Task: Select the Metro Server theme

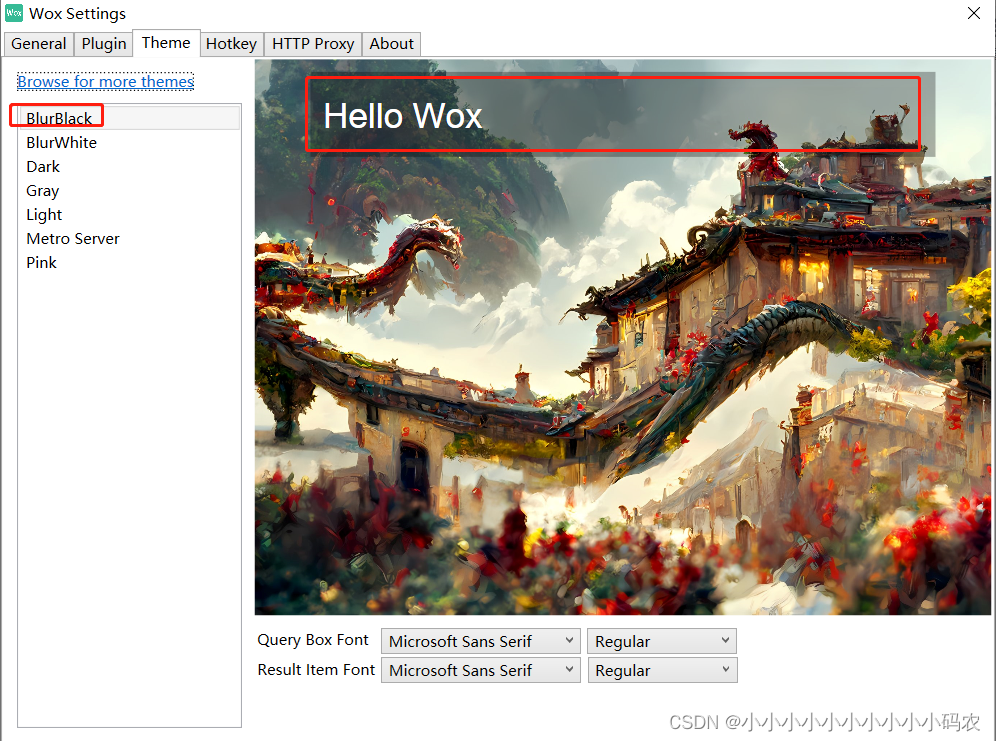Action: click(129, 239)
